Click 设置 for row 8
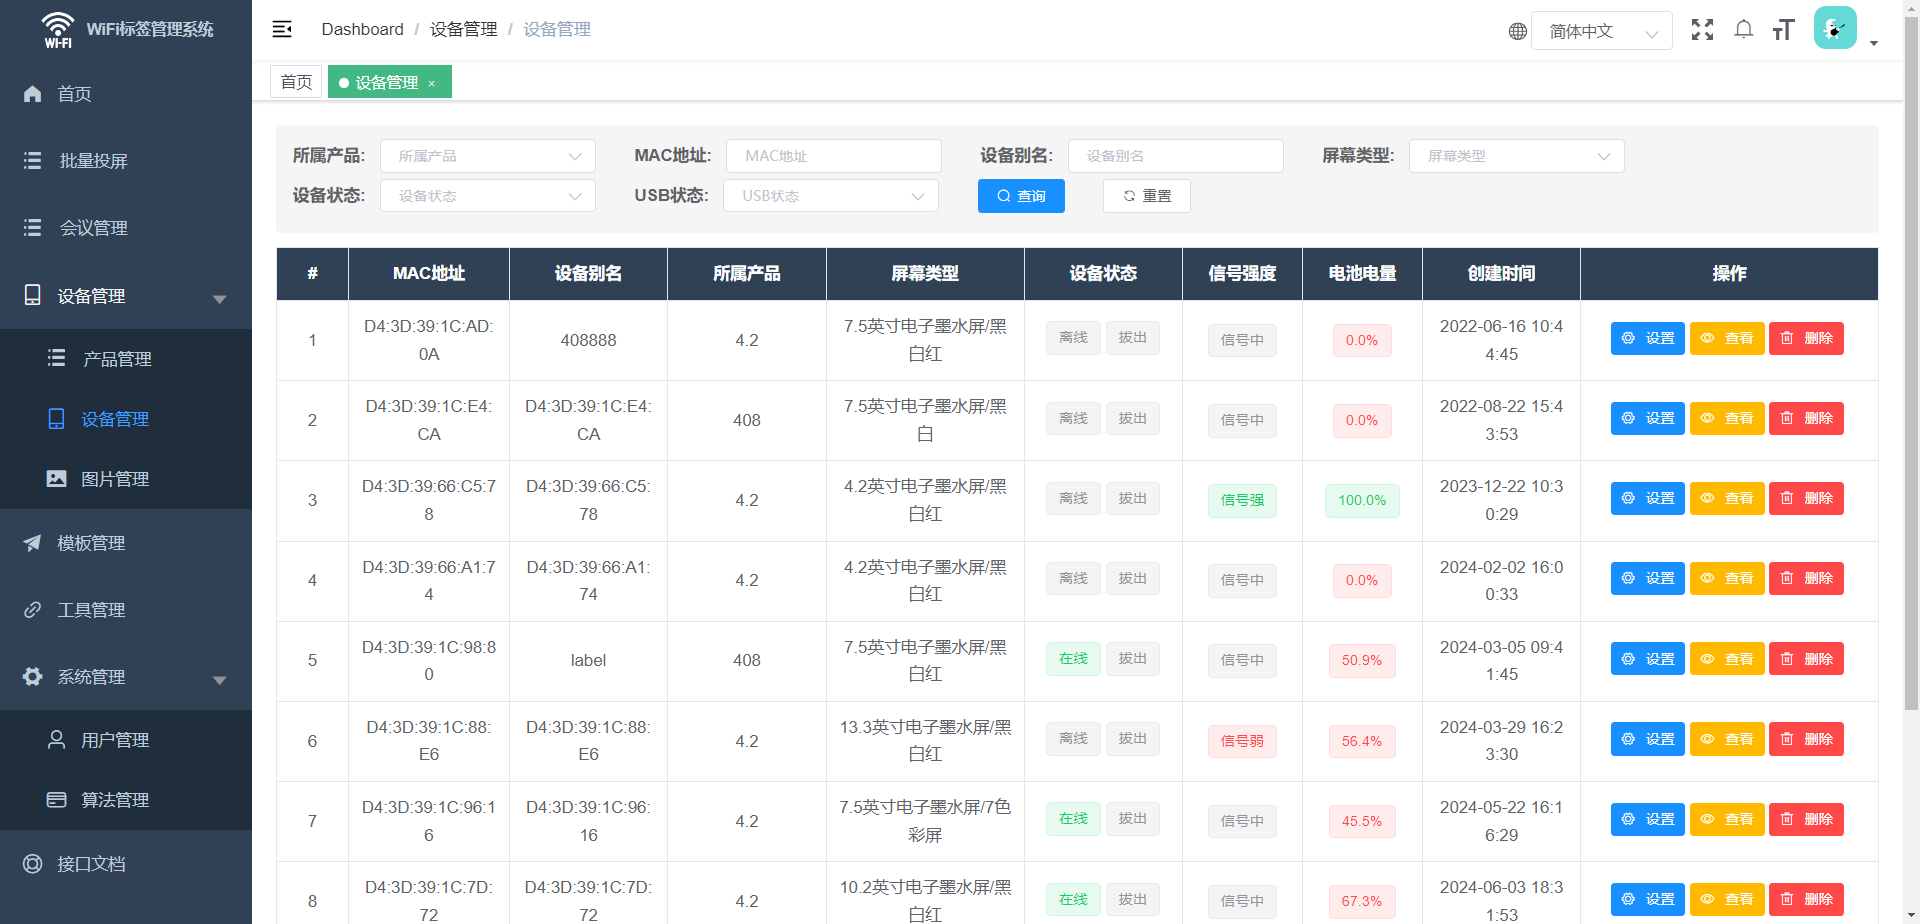The height and width of the screenshot is (924, 1920). point(1648,899)
